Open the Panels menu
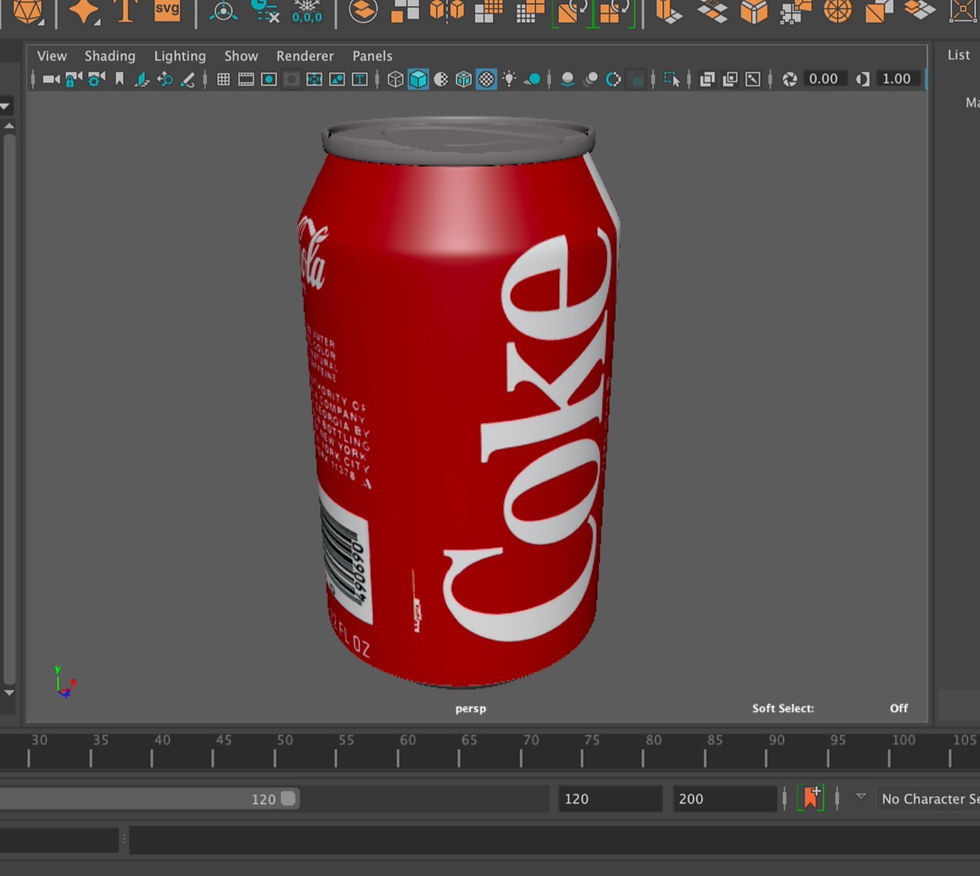 pyautogui.click(x=372, y=56)
